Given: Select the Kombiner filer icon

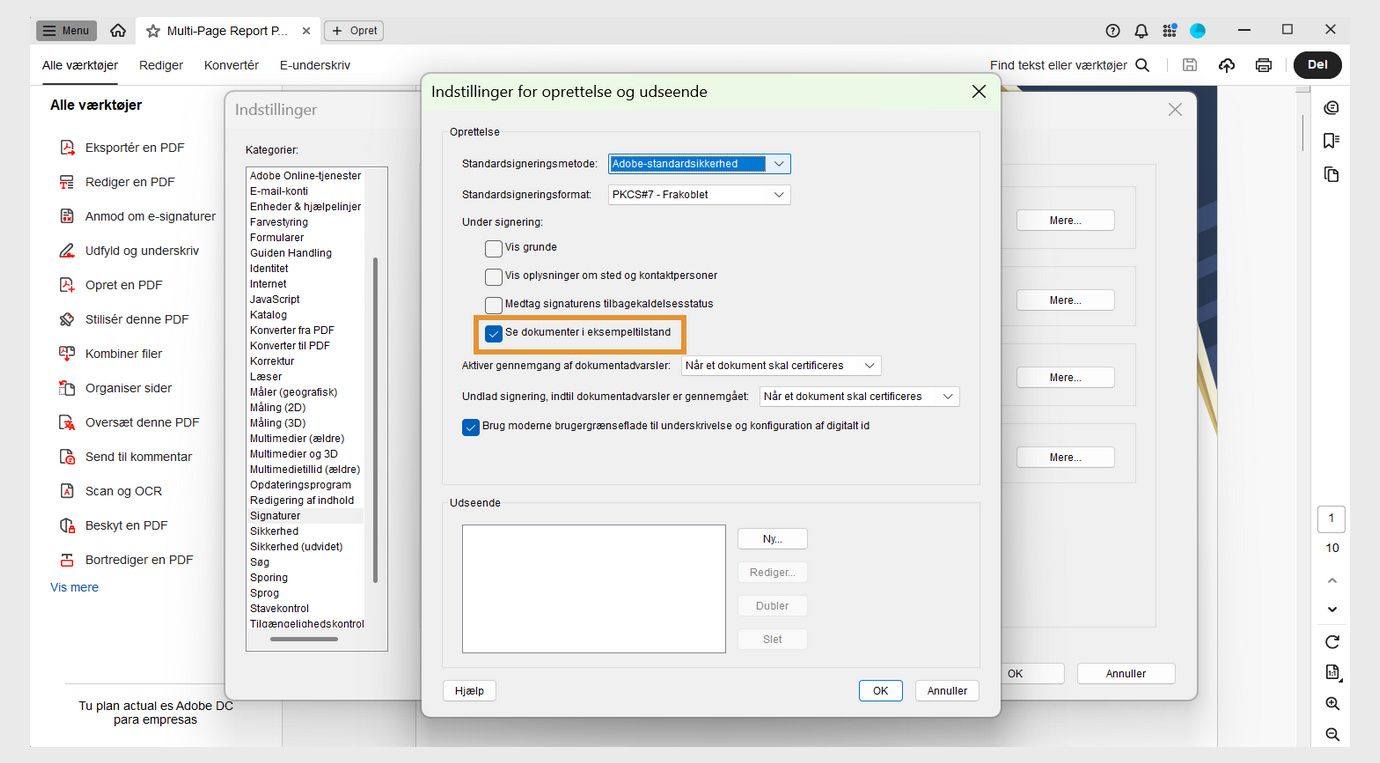Looking at the screenshot, I should pos(67,353).
